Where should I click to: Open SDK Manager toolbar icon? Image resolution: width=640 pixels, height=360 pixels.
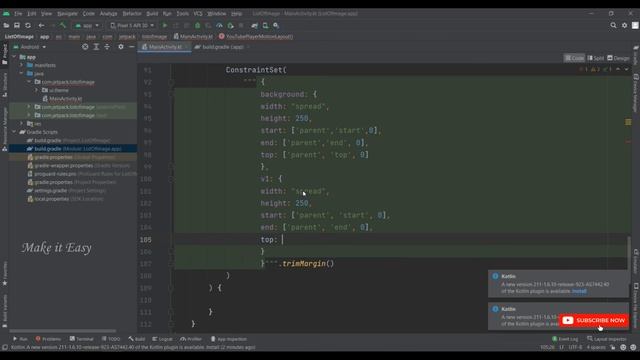(x=276, y=25)
